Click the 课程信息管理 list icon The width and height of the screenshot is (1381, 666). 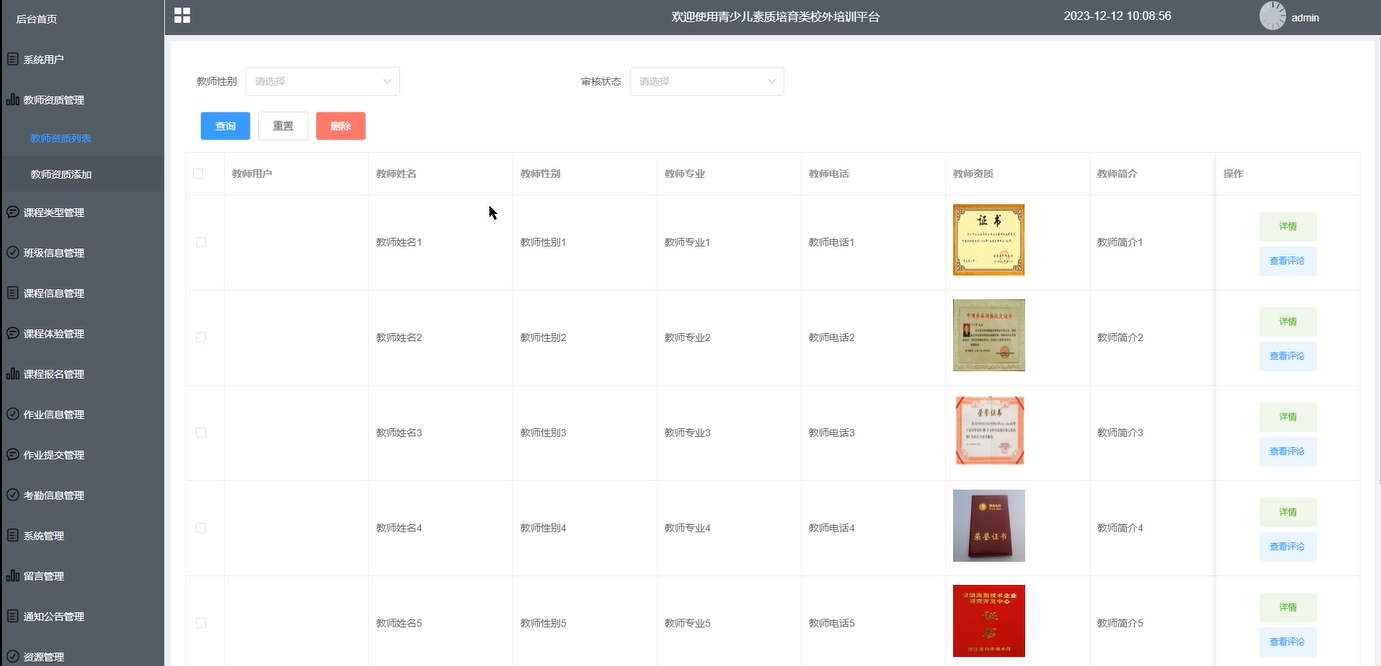pos(12,293)
